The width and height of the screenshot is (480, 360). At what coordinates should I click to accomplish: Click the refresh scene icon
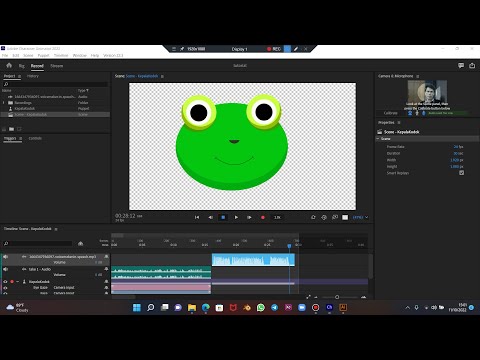313,217
